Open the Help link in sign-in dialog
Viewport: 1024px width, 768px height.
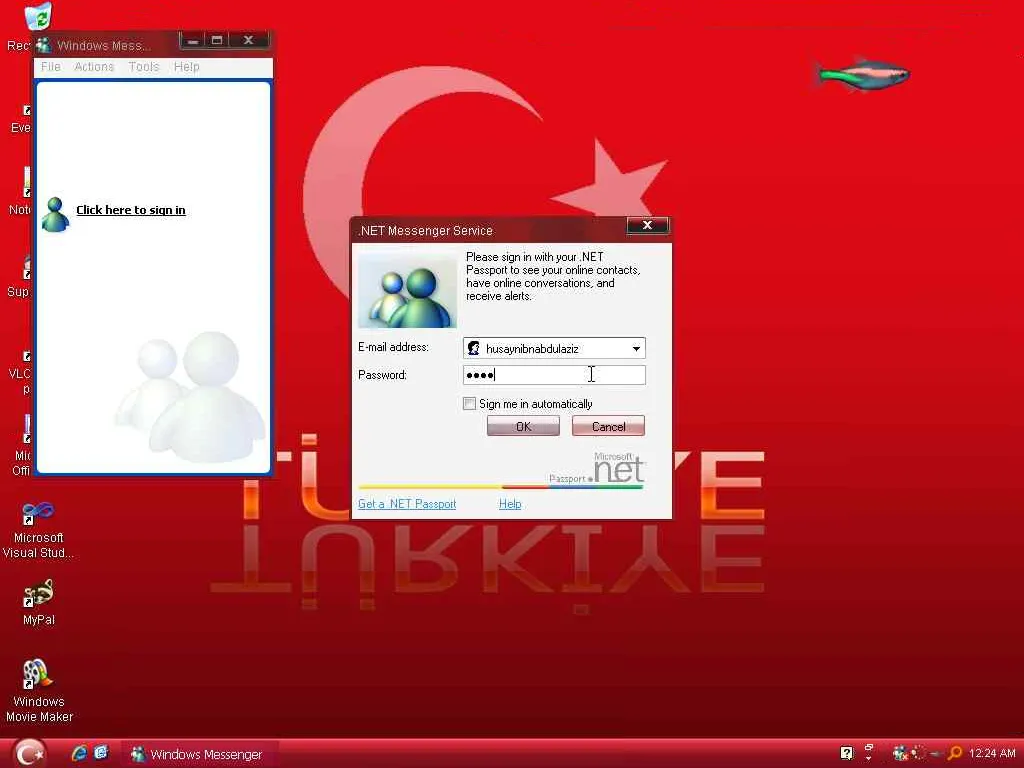(510, 504)
